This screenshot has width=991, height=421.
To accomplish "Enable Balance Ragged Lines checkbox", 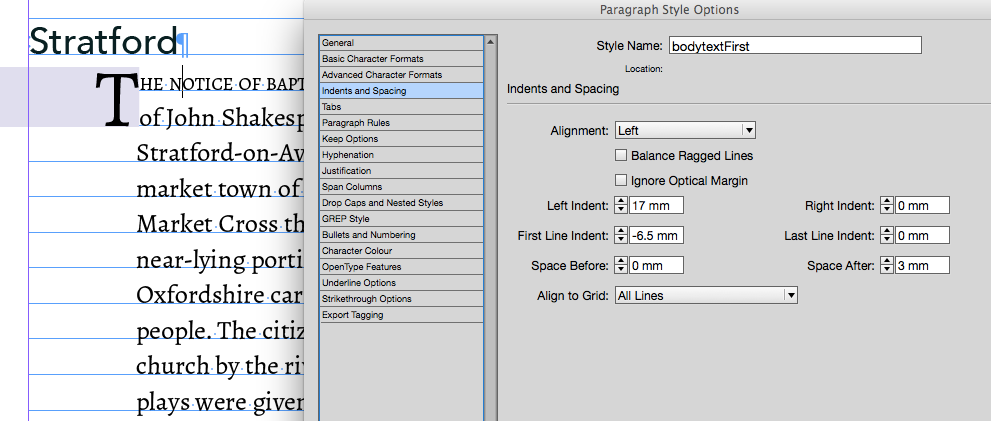I will [621, 155].
